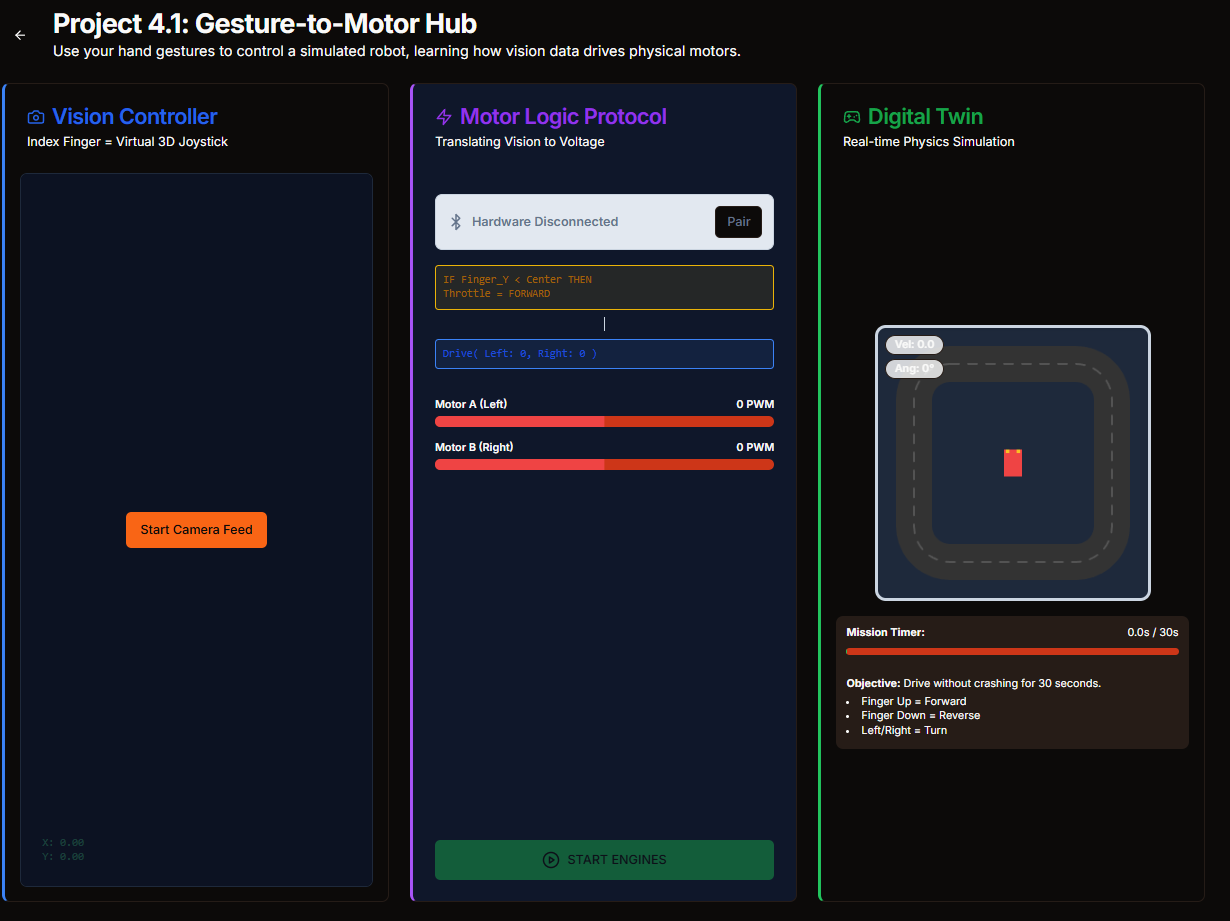Click the Mission Timer progress bar
The image size is (1230, 921).
coord(1012,652)
